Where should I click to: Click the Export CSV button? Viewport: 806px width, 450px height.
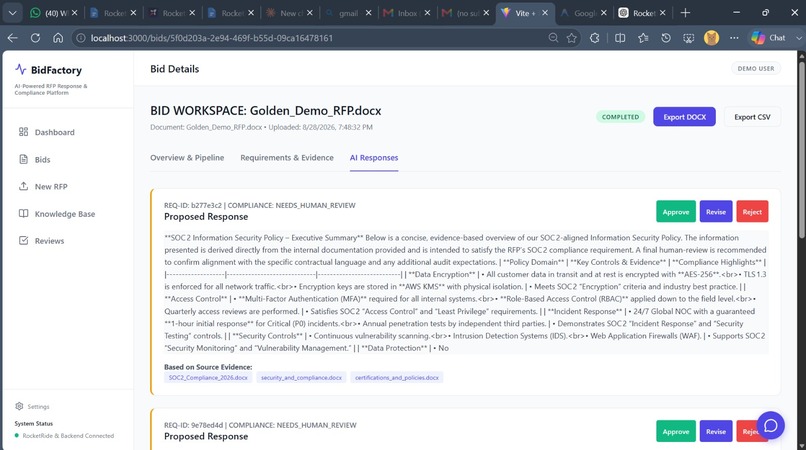[x=752, y=117]
